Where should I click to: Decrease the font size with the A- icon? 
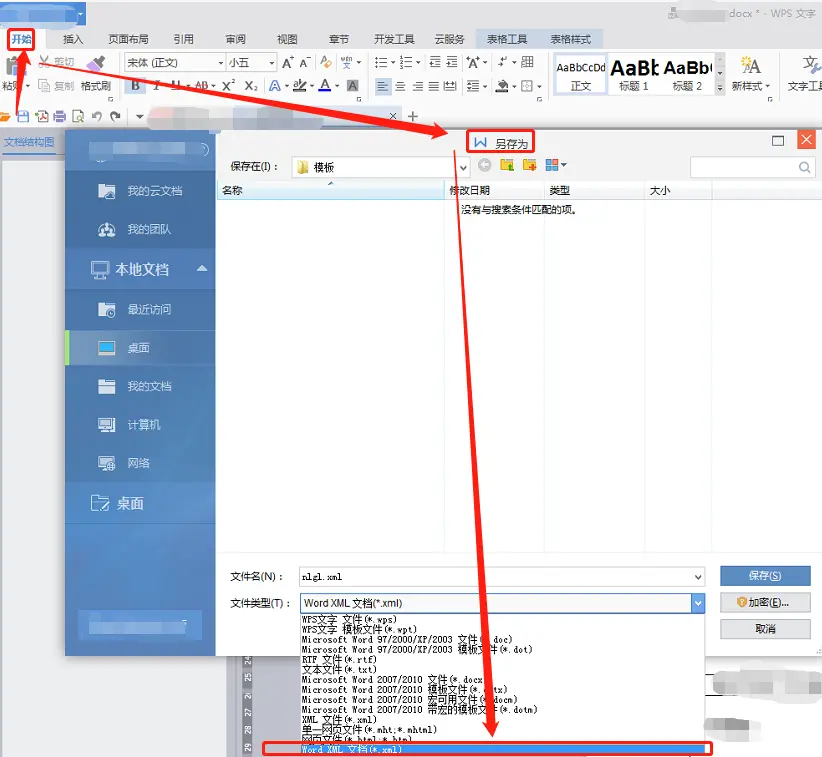[x=305, y=63]
